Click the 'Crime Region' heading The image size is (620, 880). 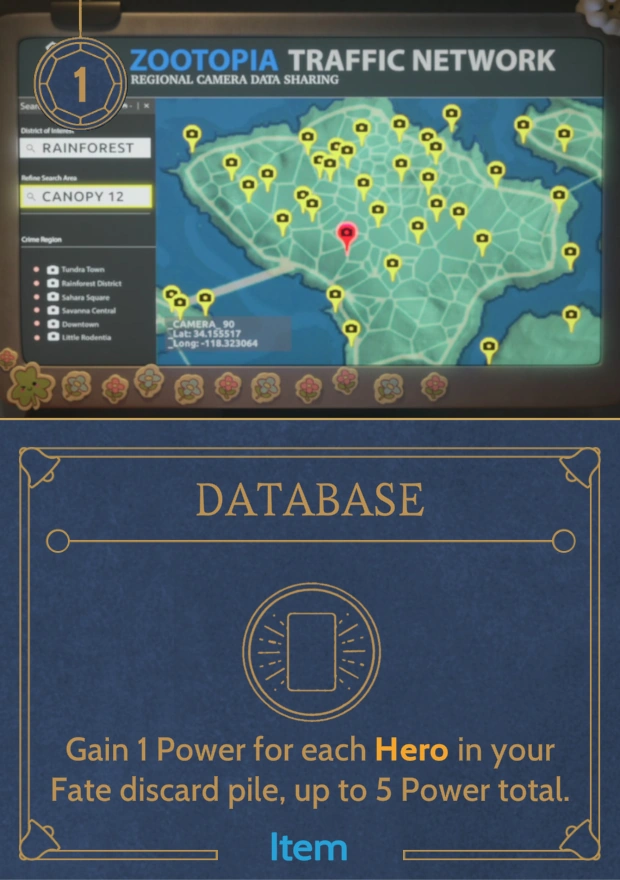tap(42, 240)
